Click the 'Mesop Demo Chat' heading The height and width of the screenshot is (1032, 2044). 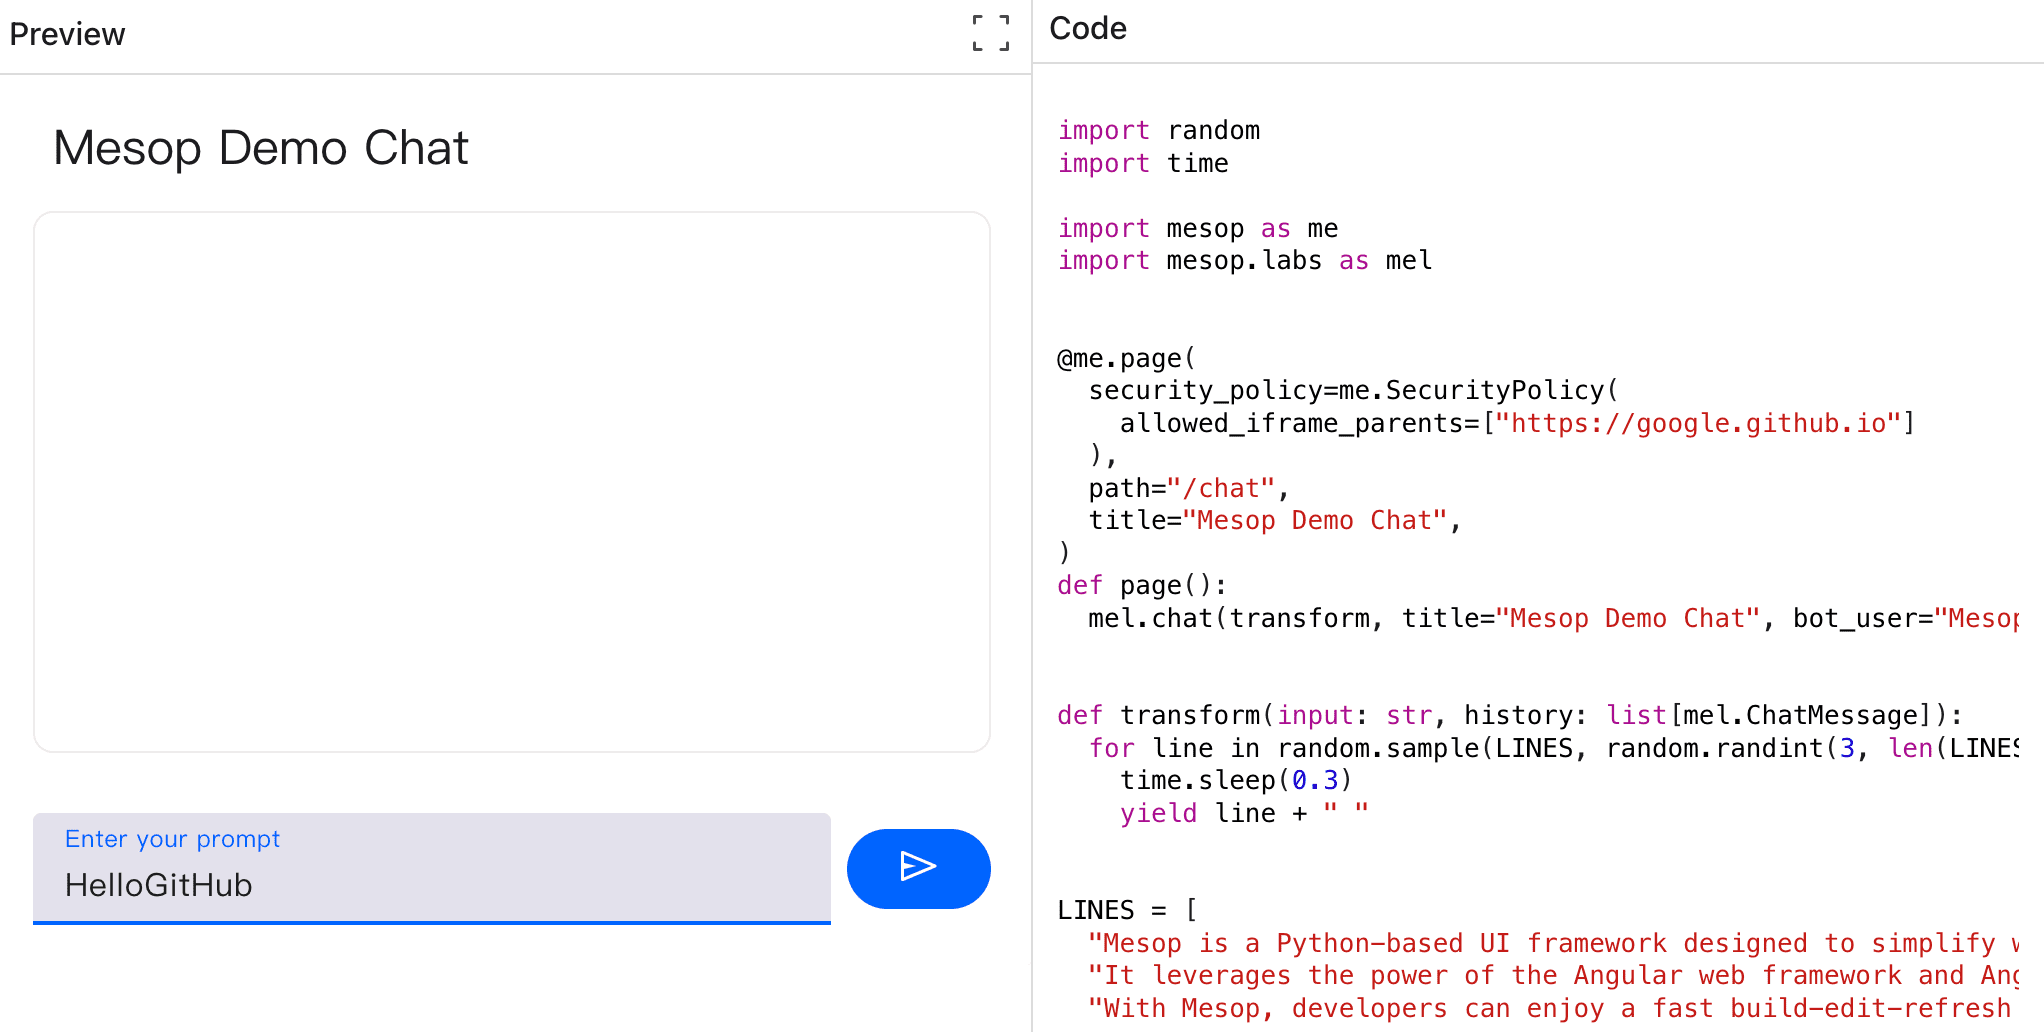click(x=261, y=148)
